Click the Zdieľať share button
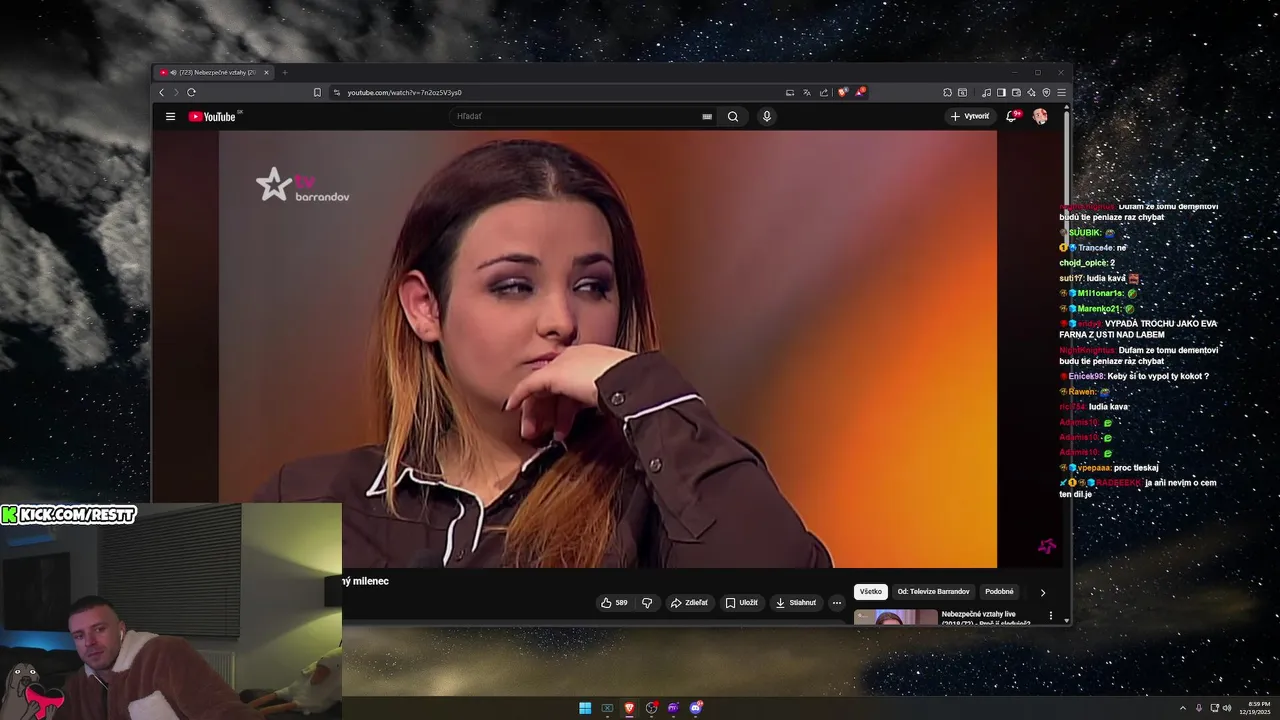Viewport: 1280px width, 720px height. click(689, 603)
